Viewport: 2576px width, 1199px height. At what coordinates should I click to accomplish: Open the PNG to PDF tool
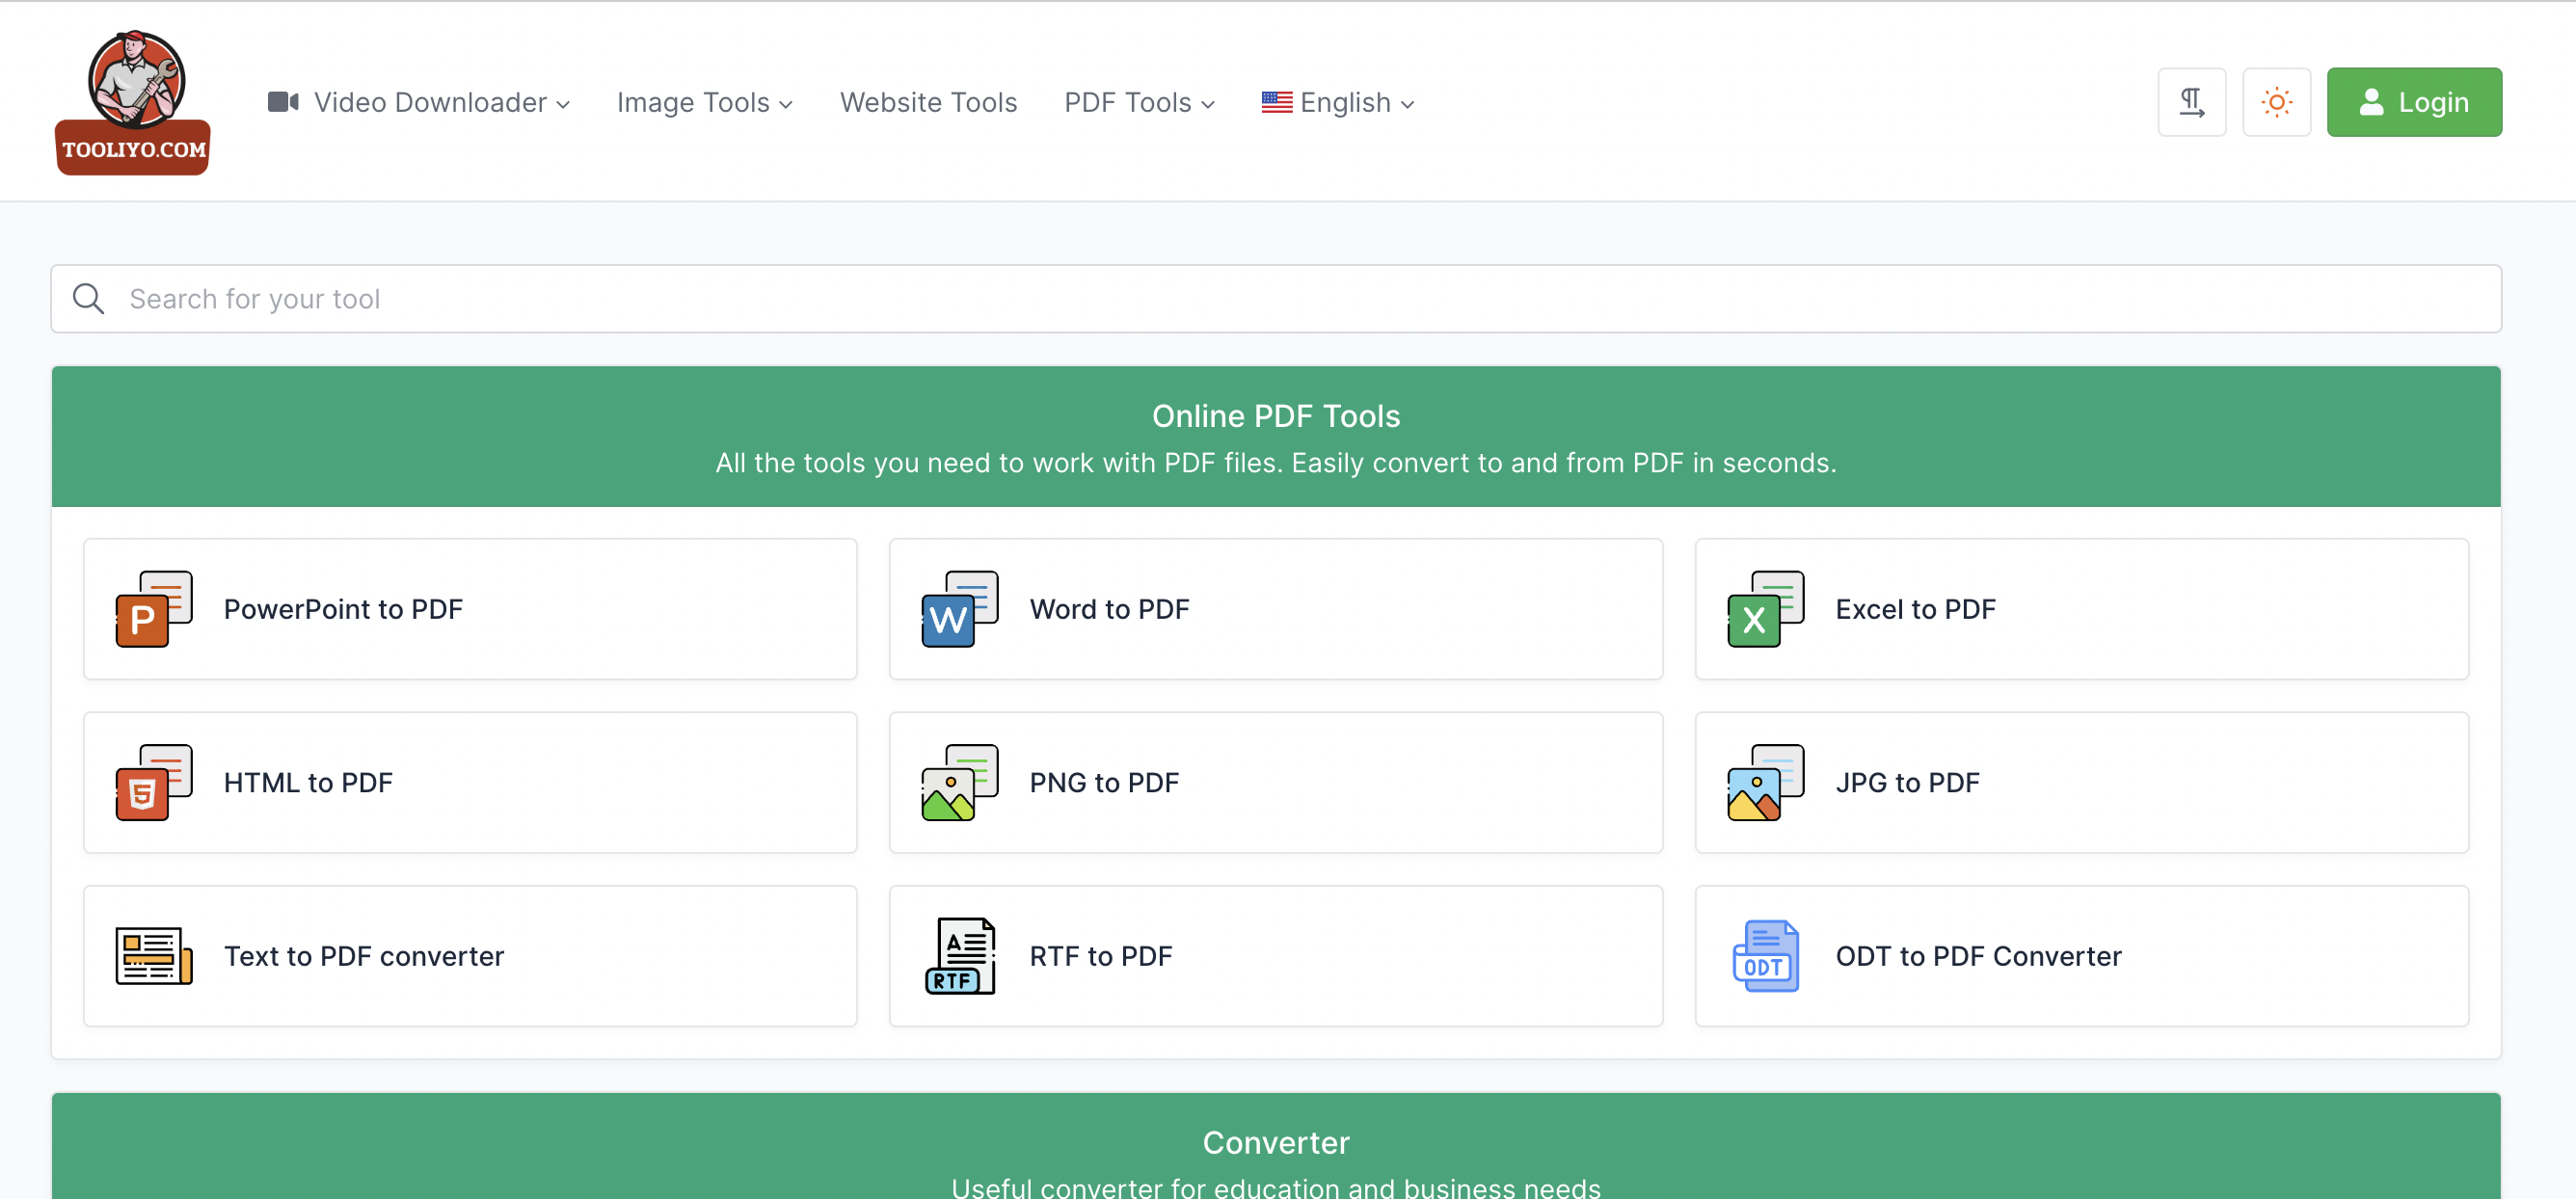tap(1276, 782)
